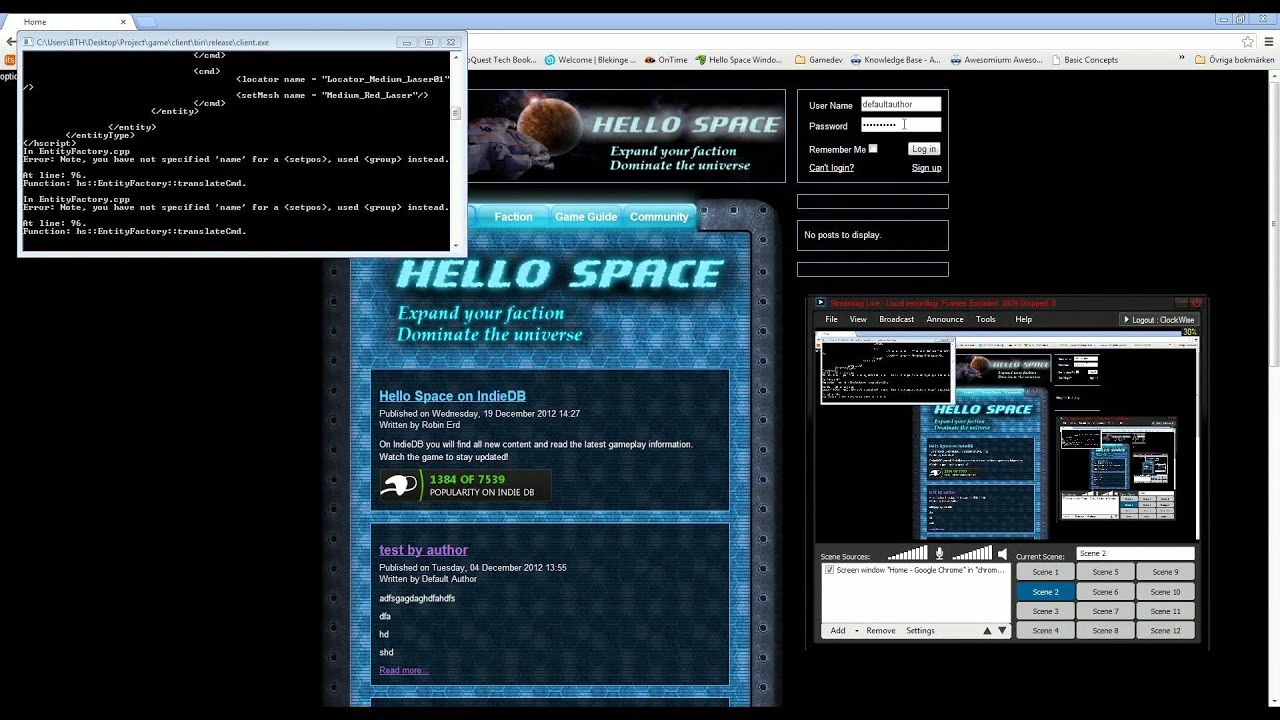The width and height of the screenshot is (1280, 720).
Task: Open the Knowledge Base bookmark
Action: (x=896, y=60)
